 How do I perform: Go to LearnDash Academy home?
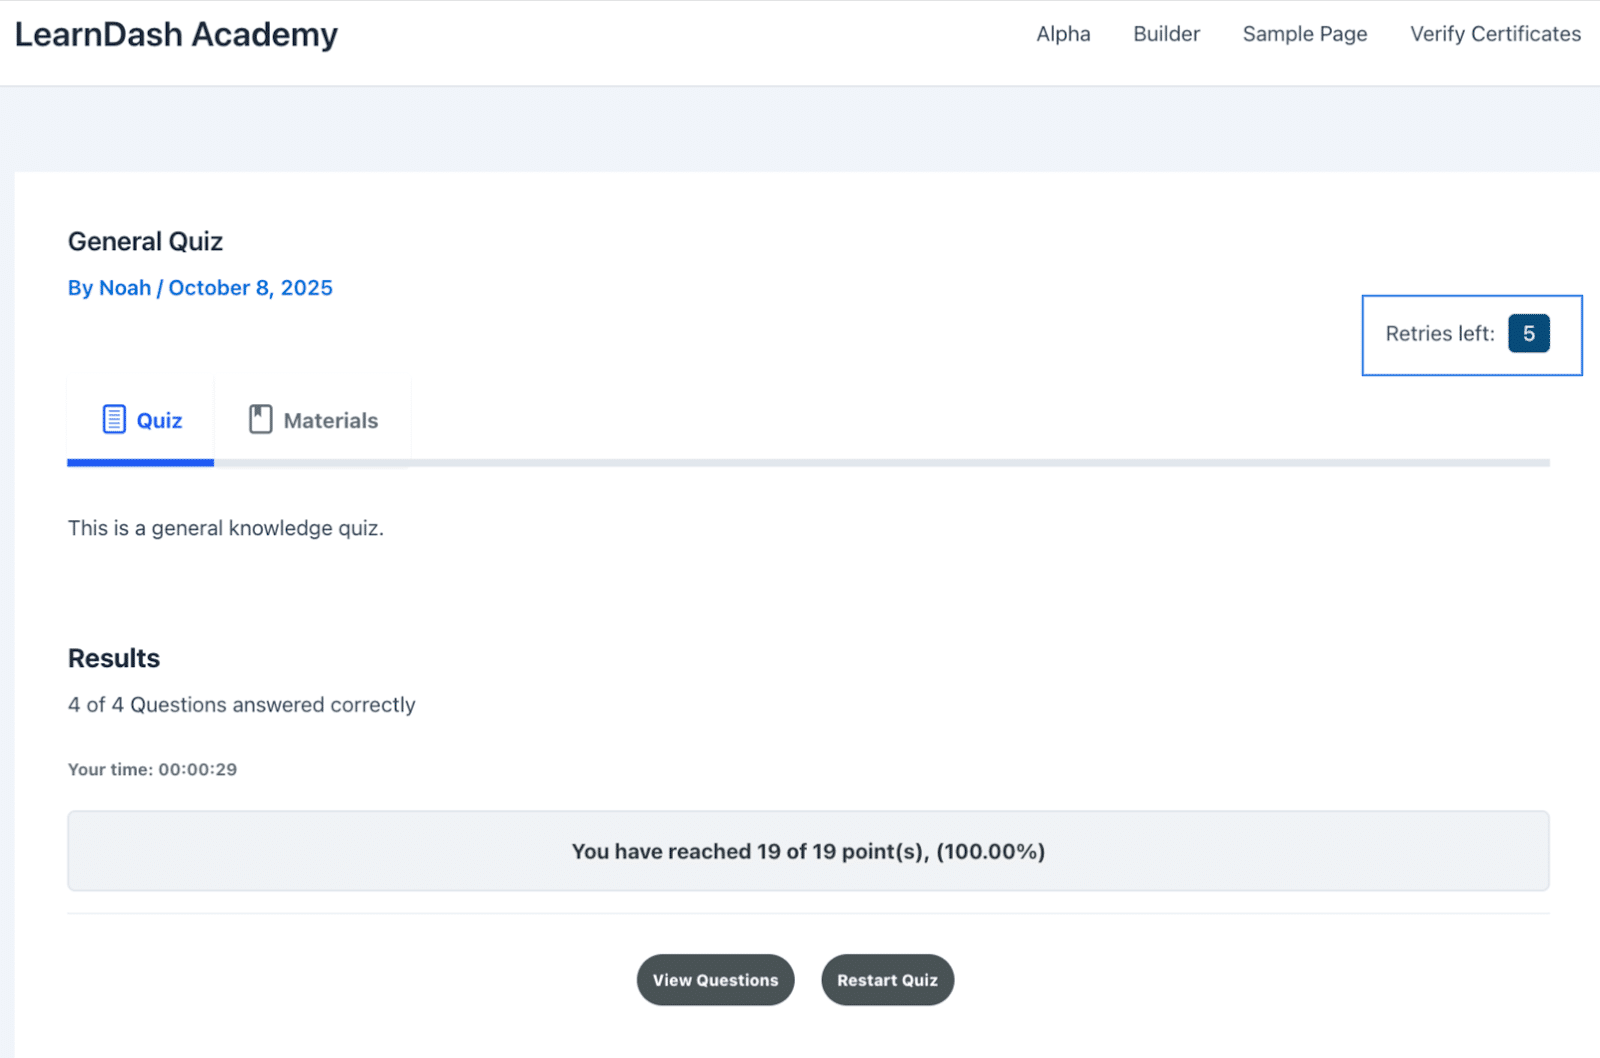[x=176, y=34]
